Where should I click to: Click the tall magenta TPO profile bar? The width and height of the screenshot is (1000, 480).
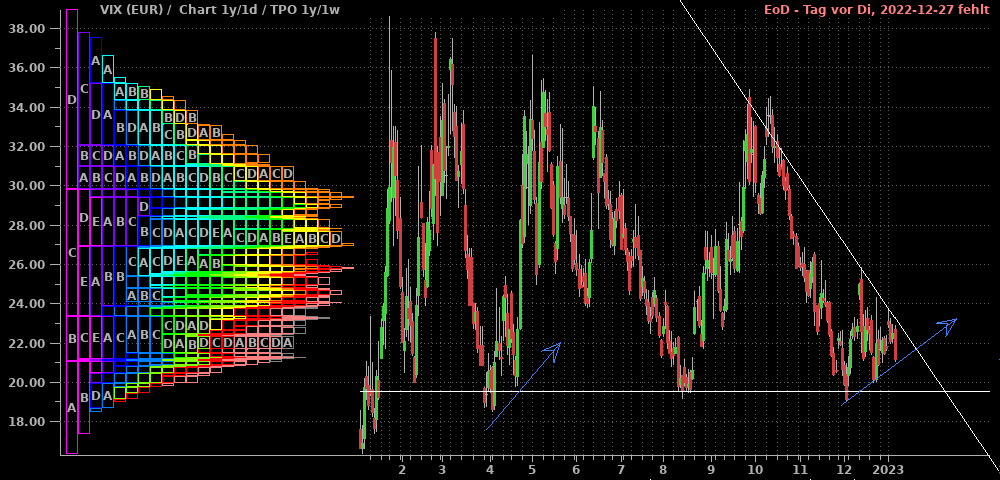pos(71,250)
